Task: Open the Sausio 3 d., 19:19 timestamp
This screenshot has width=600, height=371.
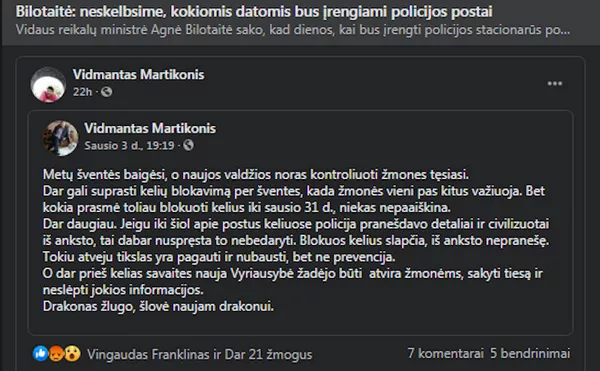Action: [129, 145]
